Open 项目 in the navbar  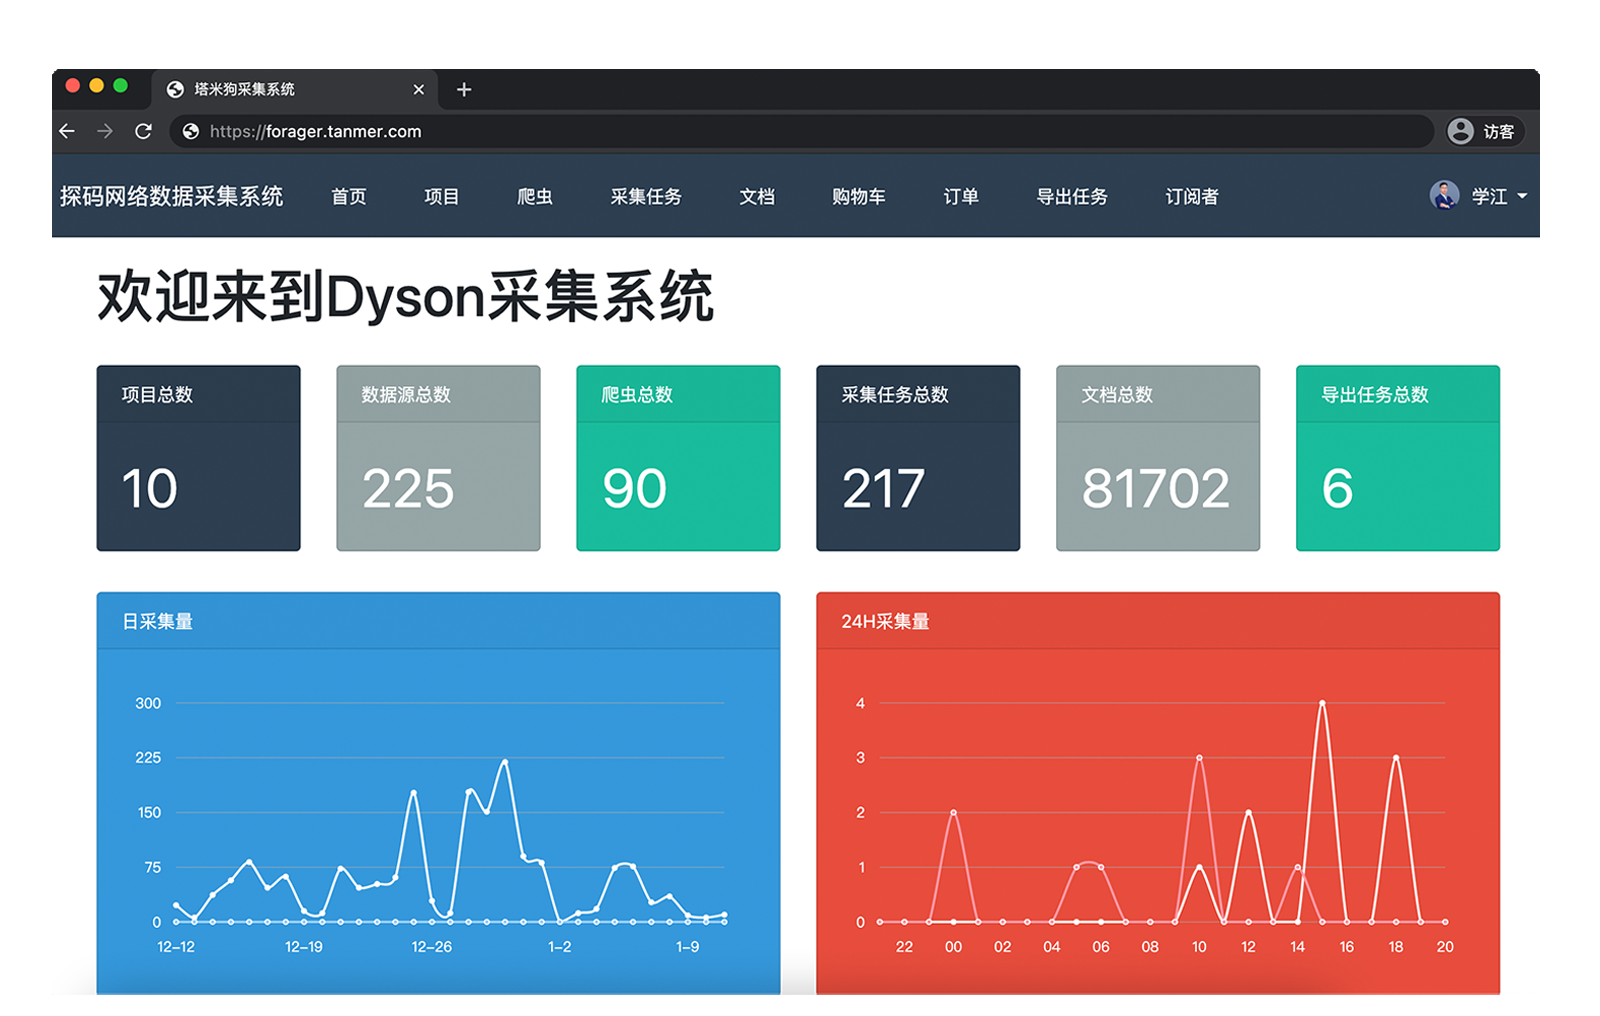click(441, 196)
